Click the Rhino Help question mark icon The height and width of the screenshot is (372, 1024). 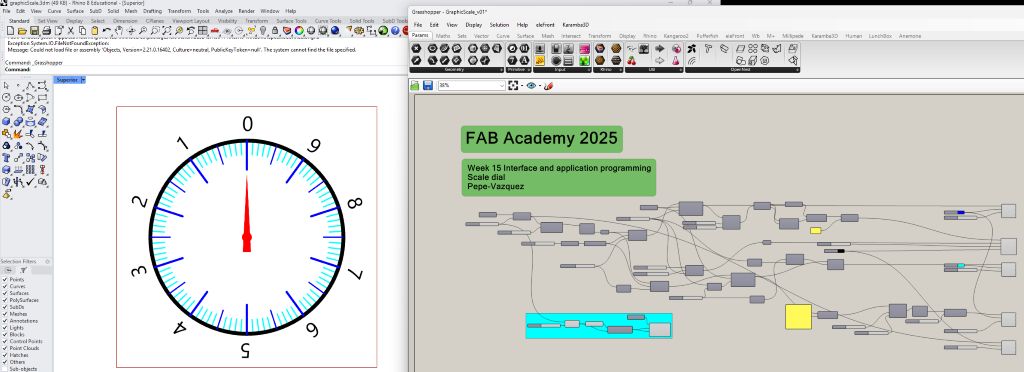(394, 31)
